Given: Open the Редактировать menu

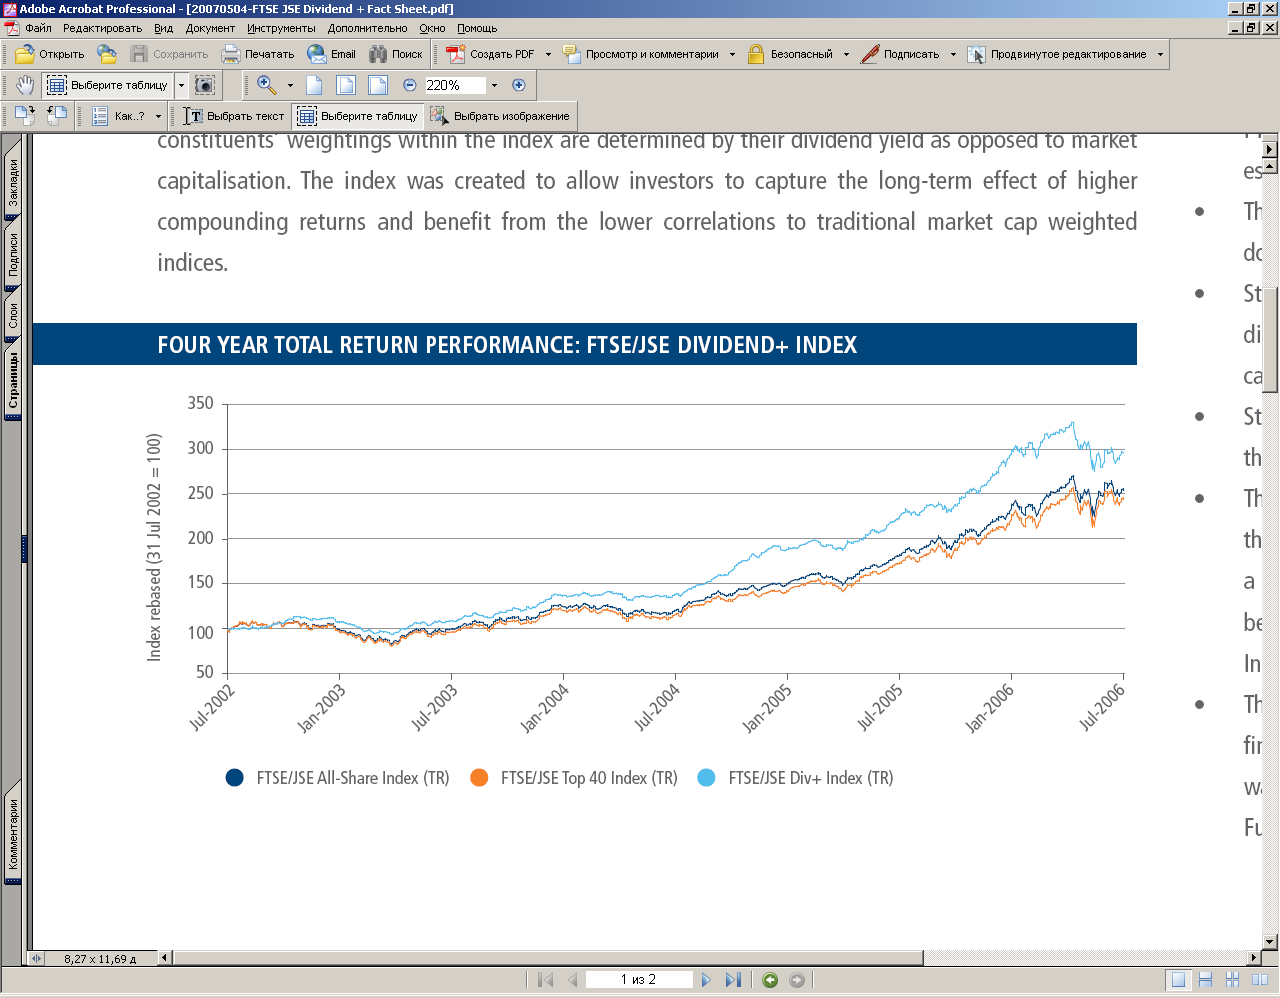Looking at the screenshot, I should click(x=103, y=28).
